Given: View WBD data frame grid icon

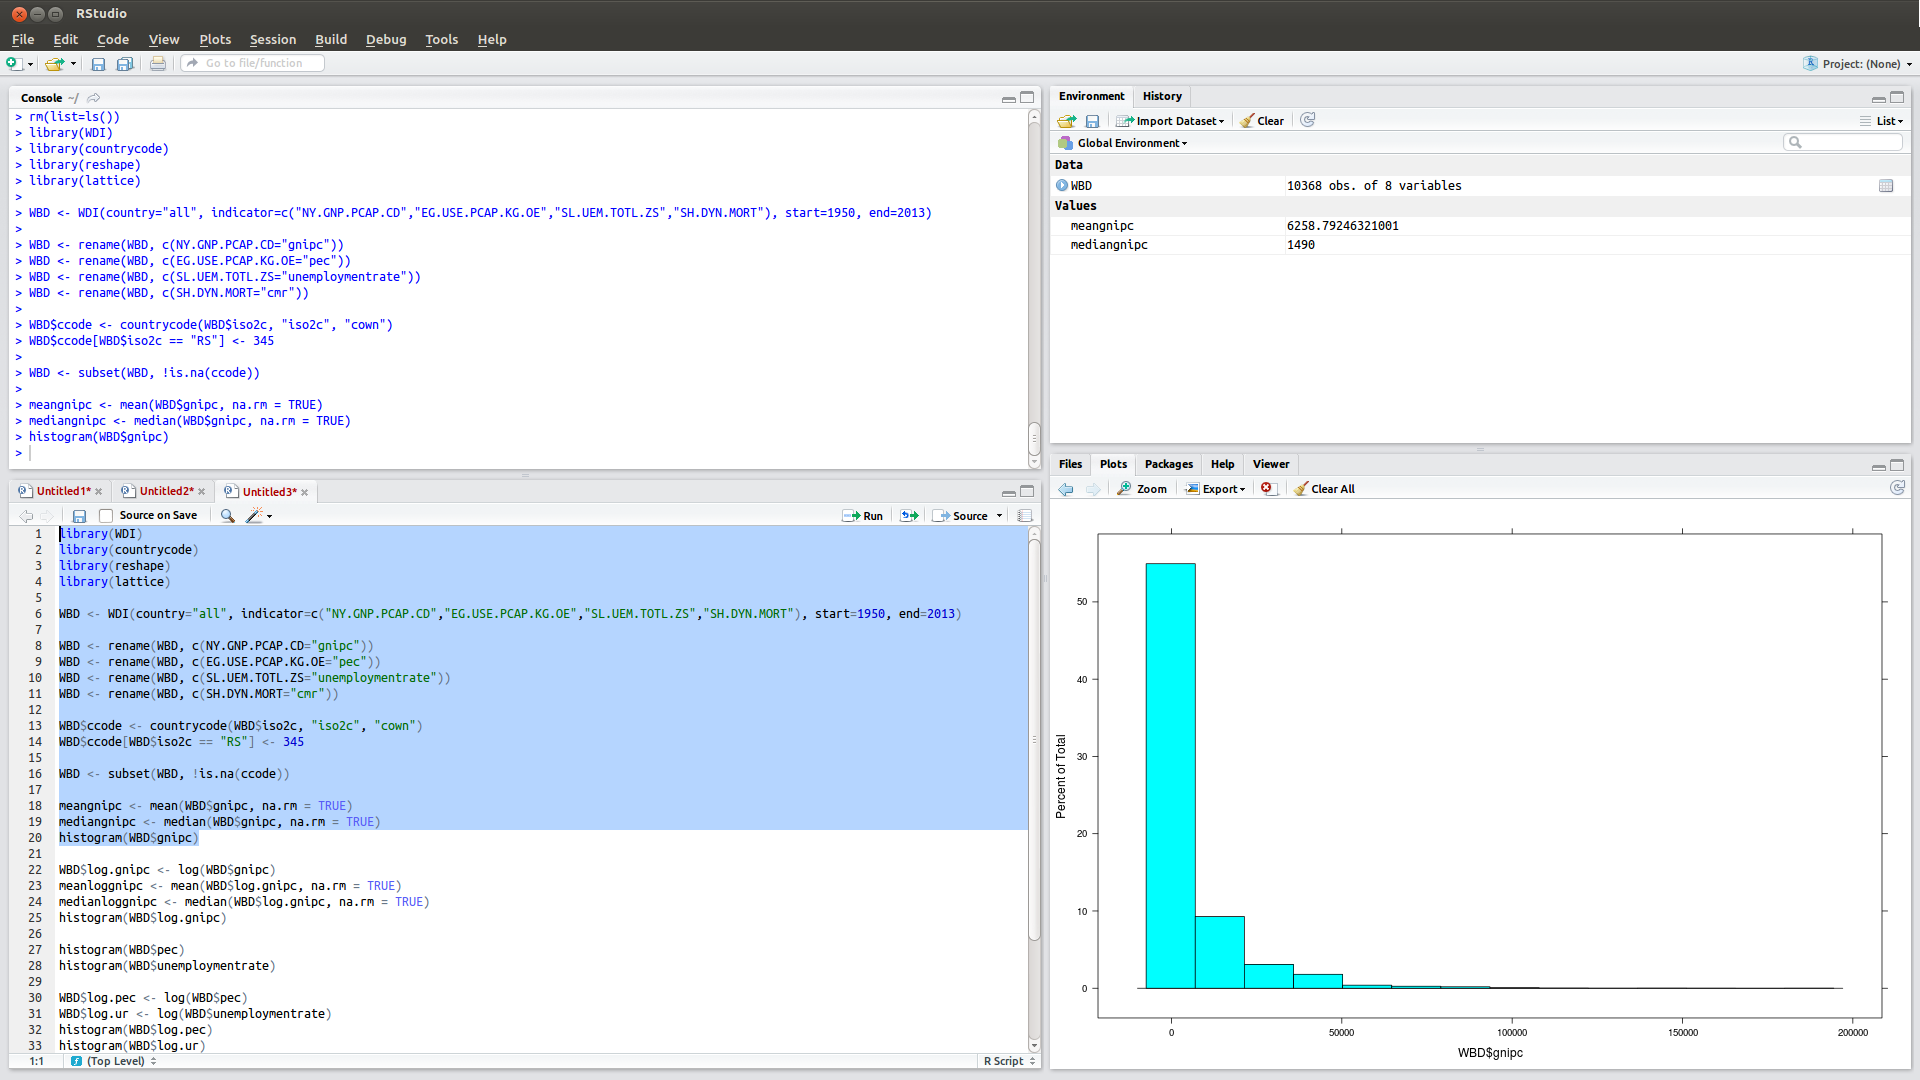Looking at the screenshot, I should [1886, 186].
